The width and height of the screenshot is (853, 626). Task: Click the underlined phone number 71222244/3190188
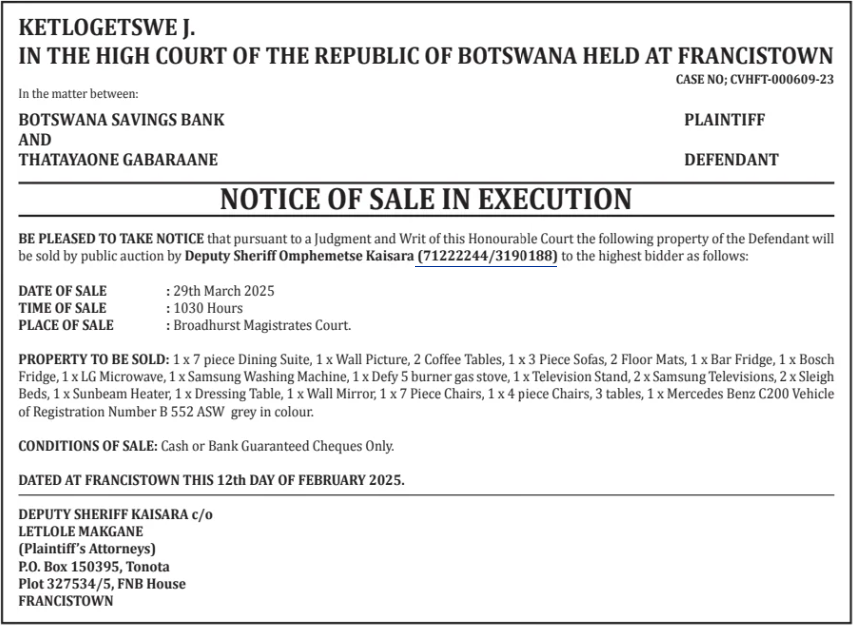pos(487,257)
